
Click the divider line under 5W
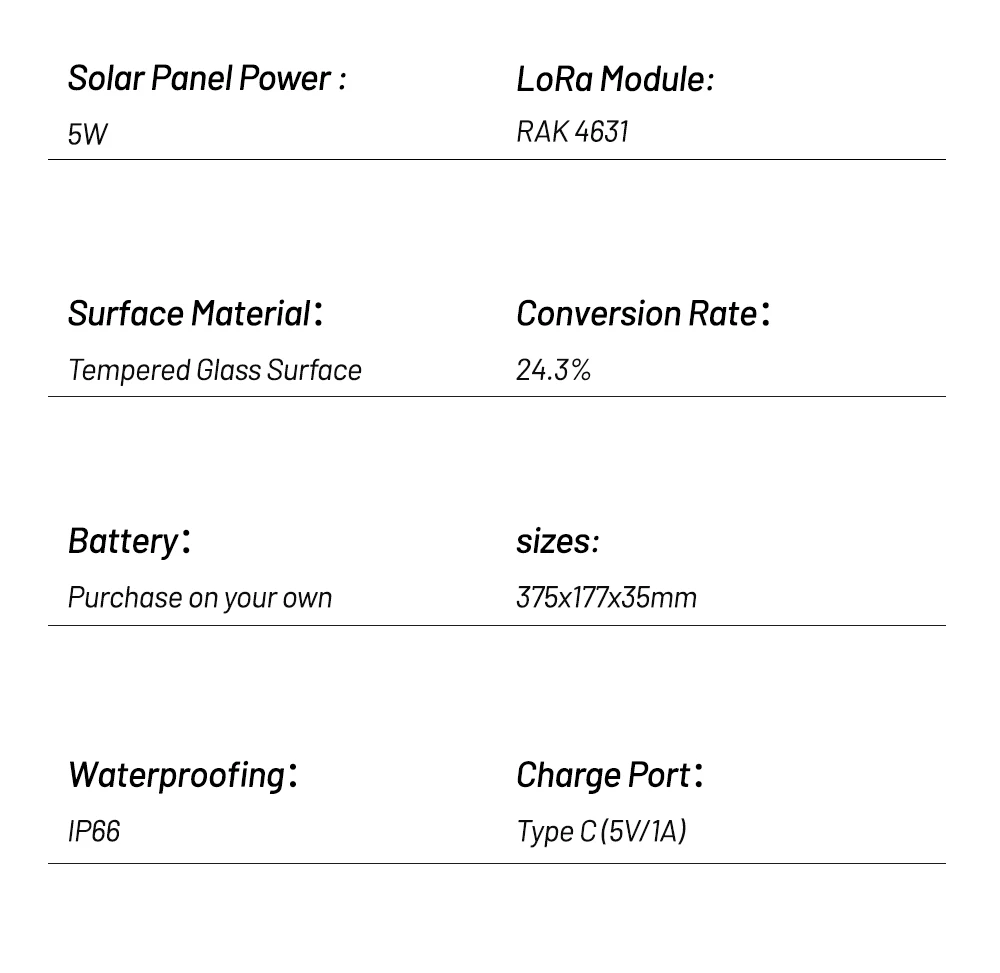click(x=497, y=159)
